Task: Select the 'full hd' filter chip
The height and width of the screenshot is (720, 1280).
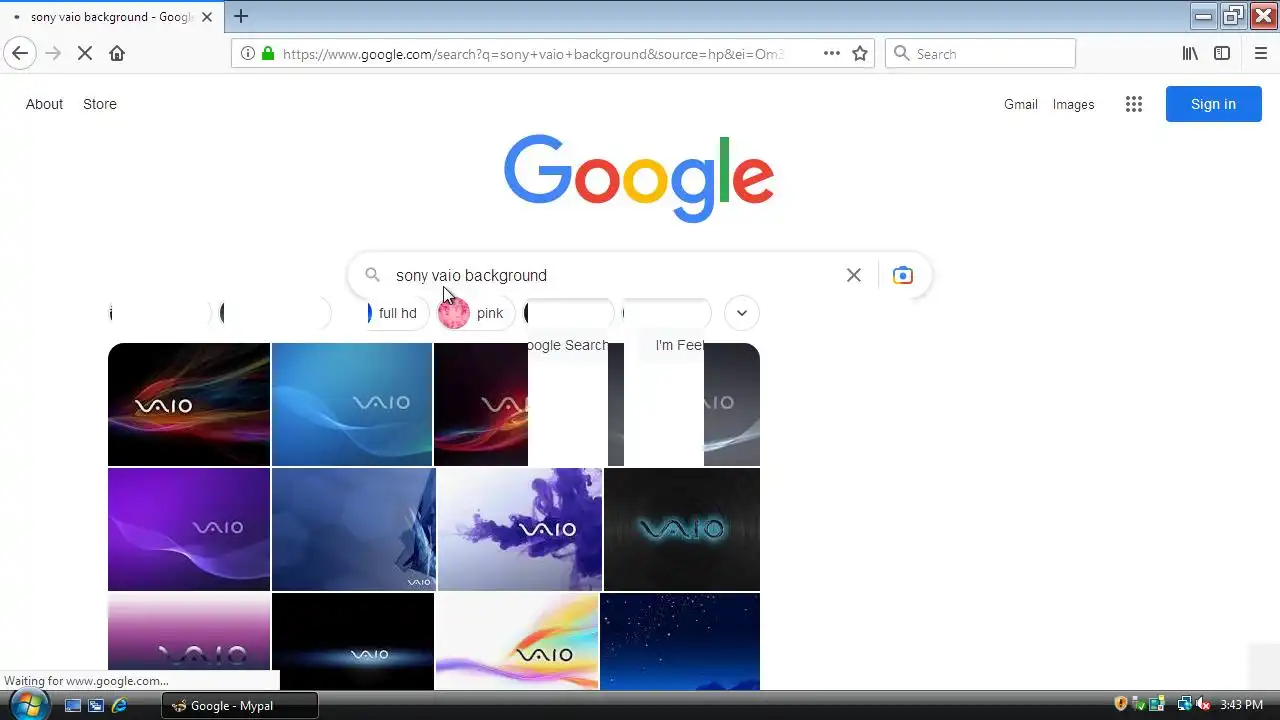Action: point(397,313)
